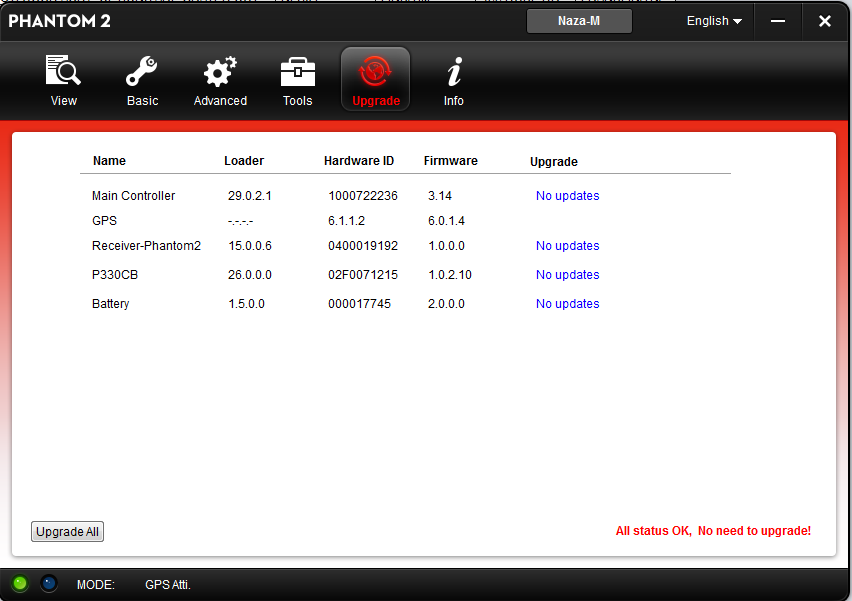Viewport: 852px width, 601px height.
Task: Click the Upgrade column header
Action: 554,162
